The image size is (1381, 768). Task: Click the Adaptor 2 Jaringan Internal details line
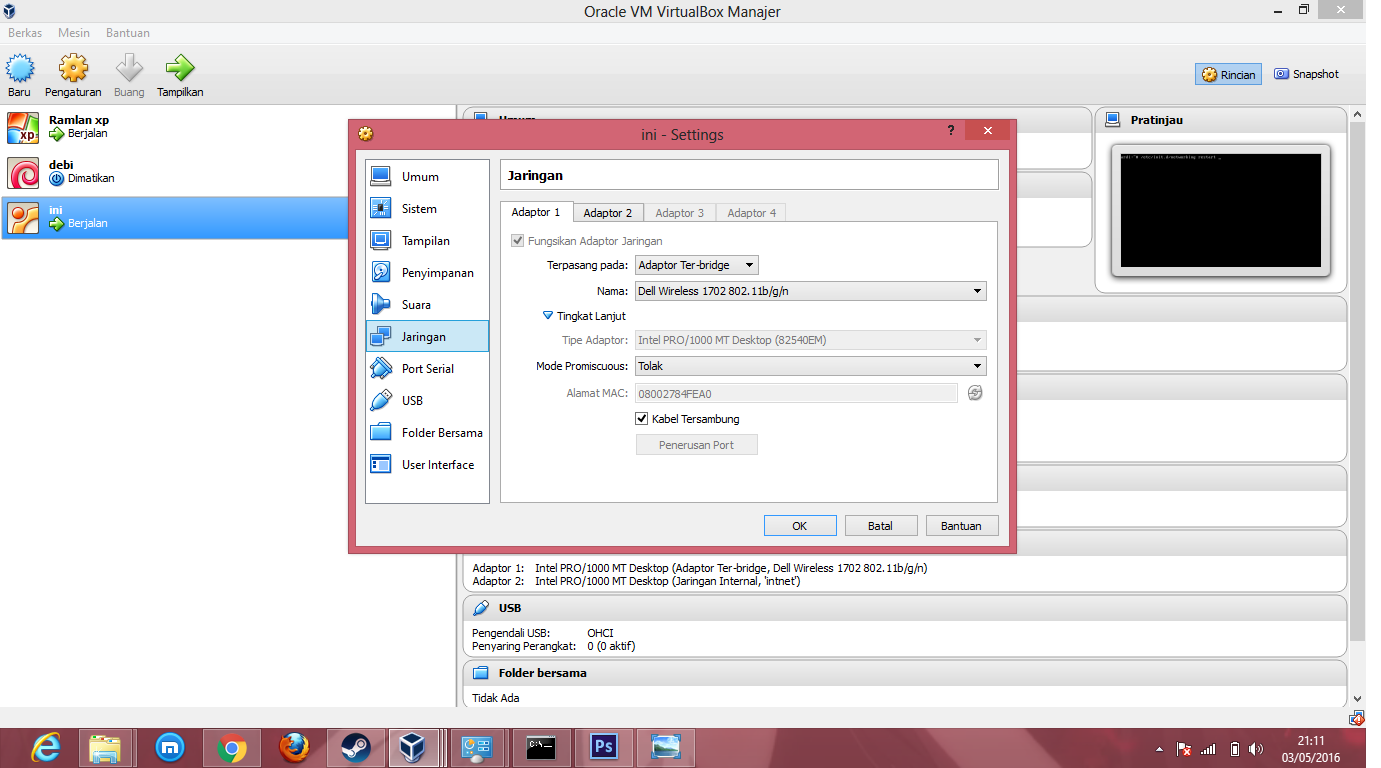click(636, 581)
